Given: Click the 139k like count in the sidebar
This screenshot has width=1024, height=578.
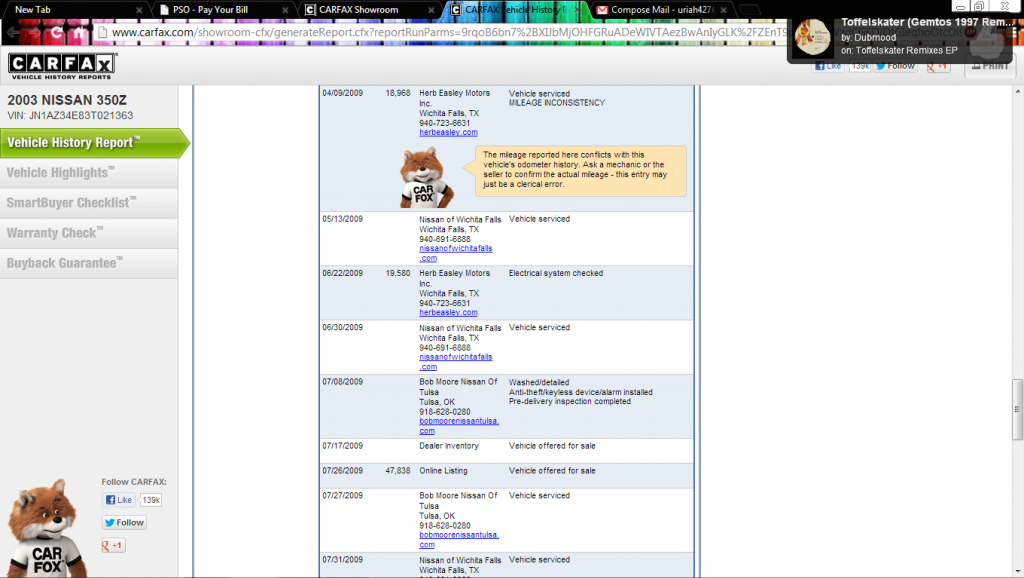Looking at the screenshot, I should click(x=151, y=500).
